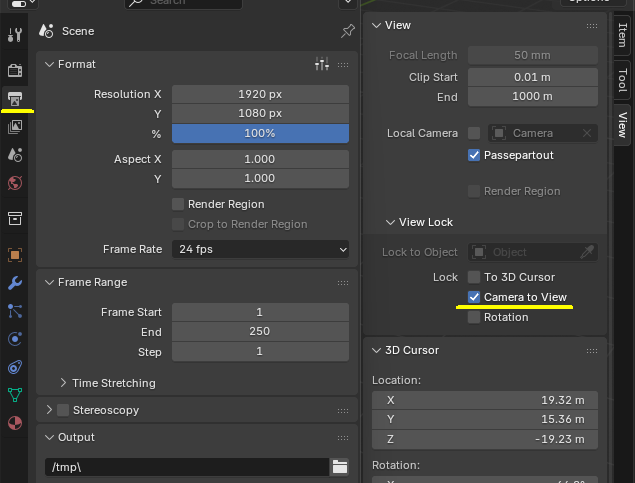Open the Output properties tab
The image size is (635, 483).
(15, 98)
